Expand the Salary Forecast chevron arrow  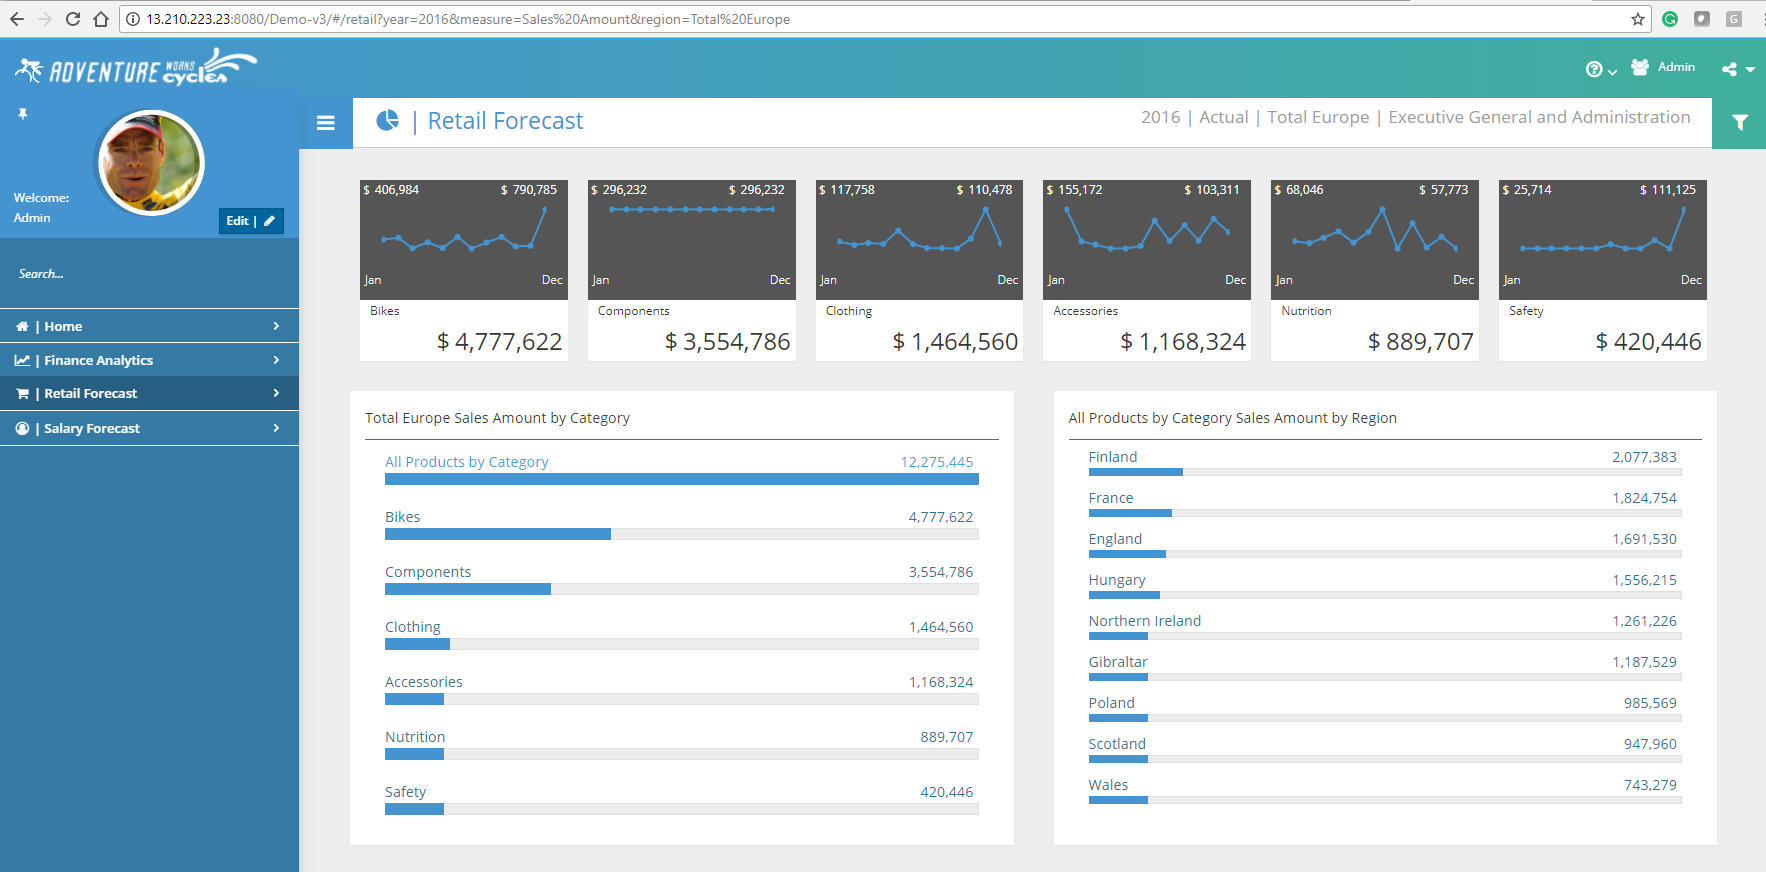tap(276, 428)
